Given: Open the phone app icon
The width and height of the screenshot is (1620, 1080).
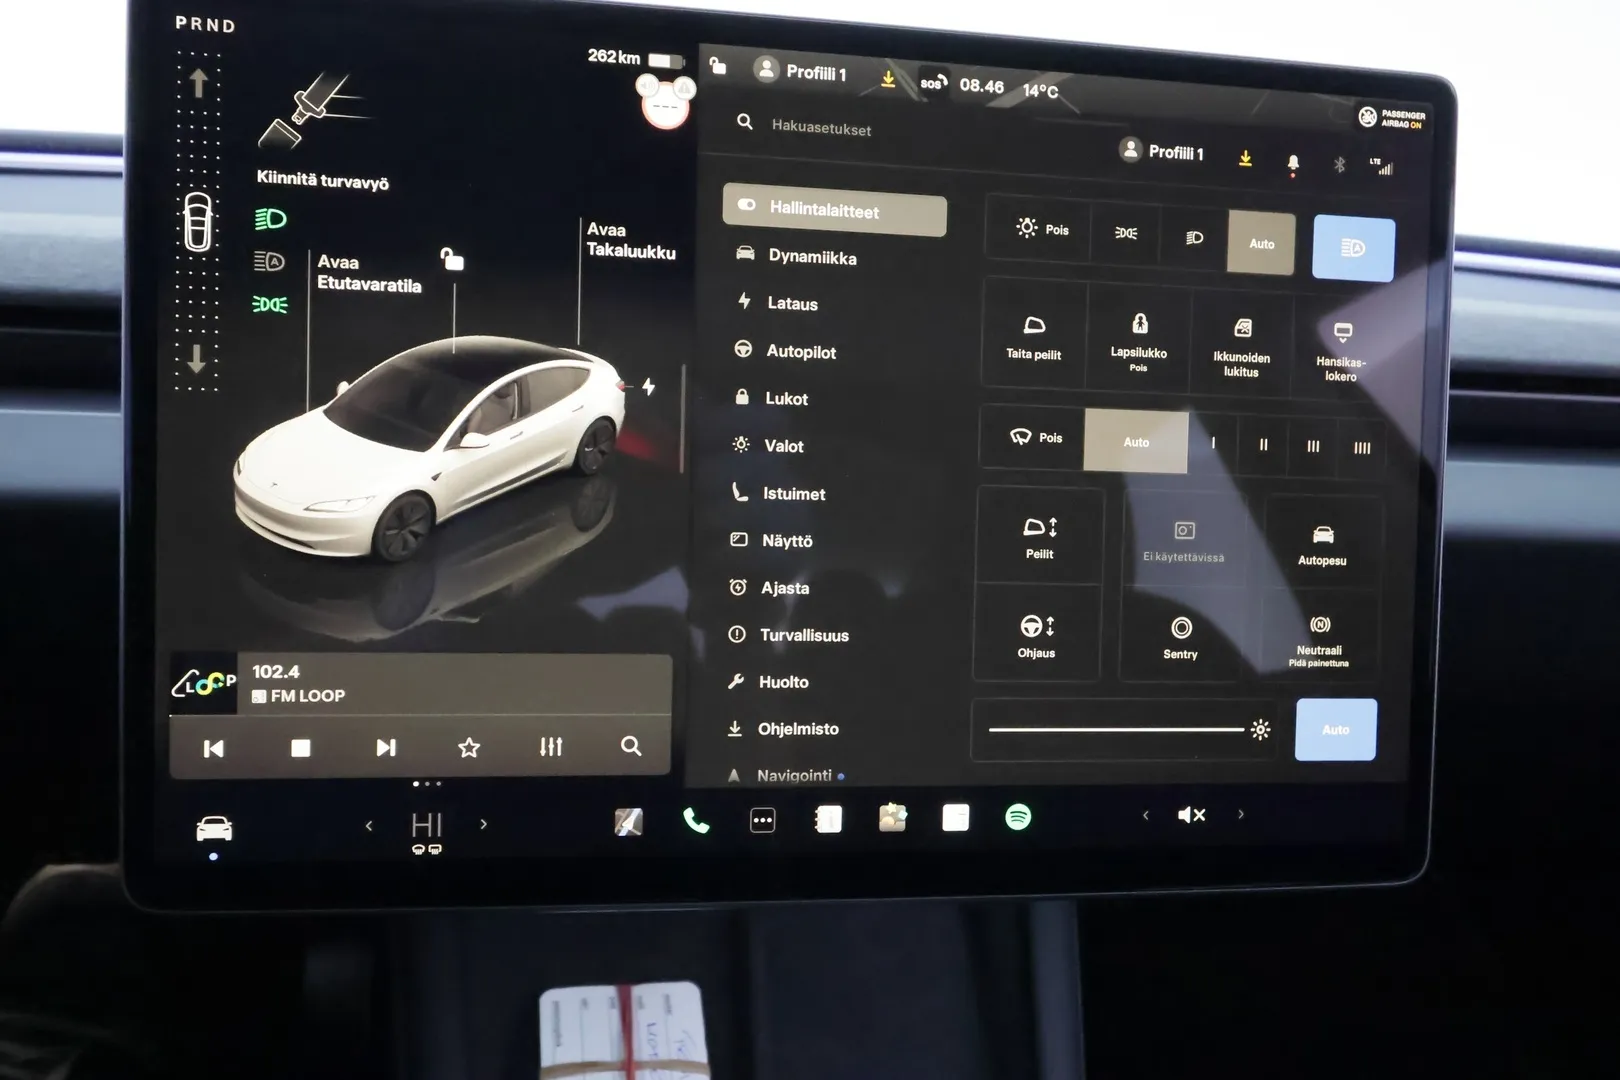Looking at the screenshot, I should [x=696, y=821].
